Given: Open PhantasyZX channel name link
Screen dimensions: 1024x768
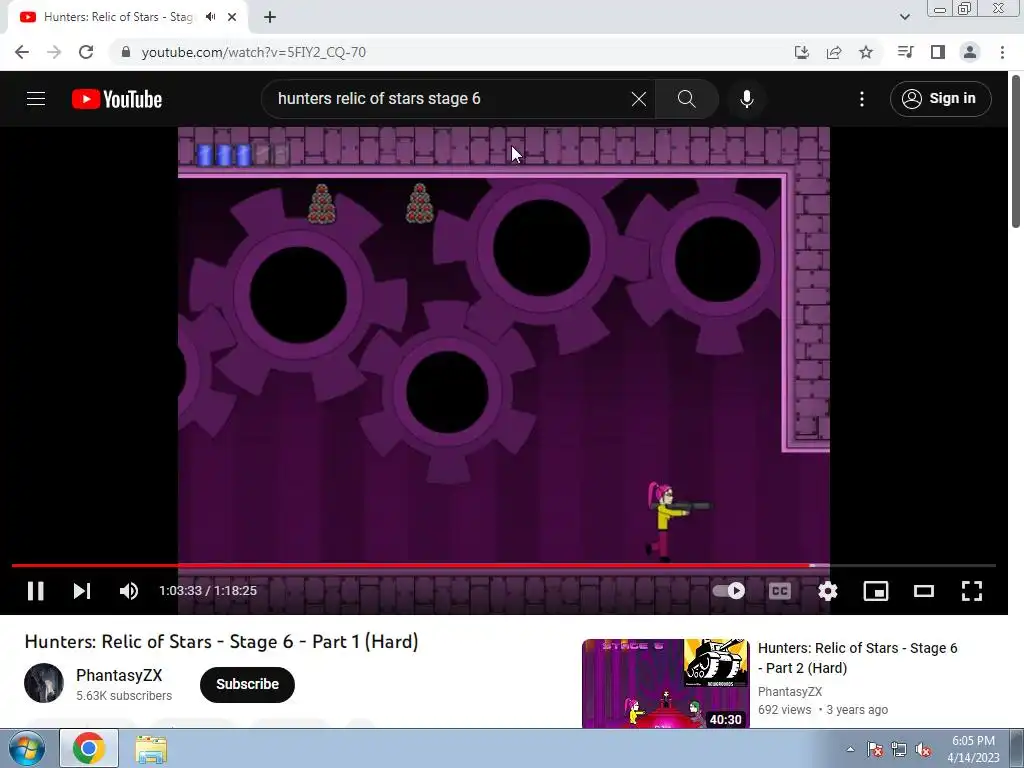Looking at the screenshot, I should 119,675.
